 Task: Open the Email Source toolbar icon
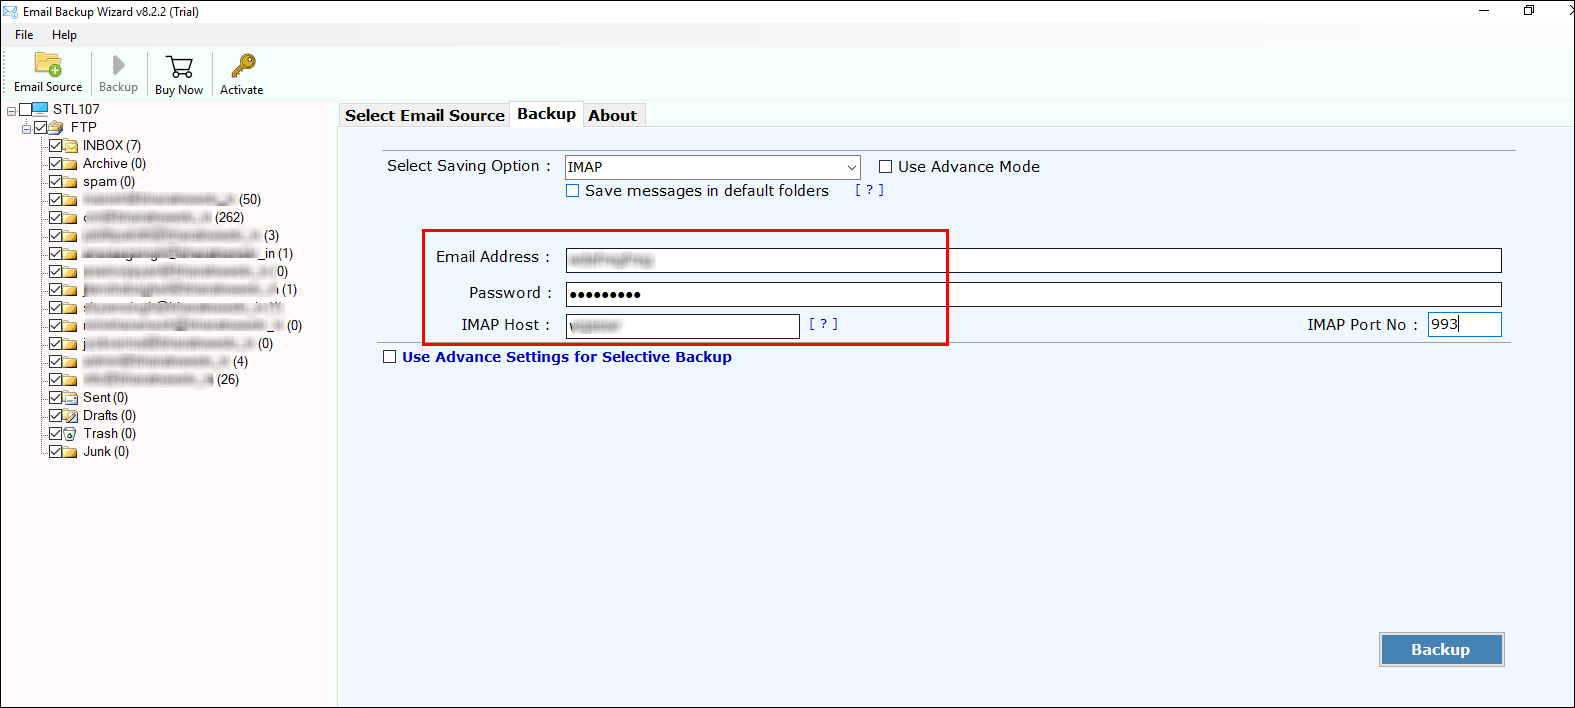(48, 65)
